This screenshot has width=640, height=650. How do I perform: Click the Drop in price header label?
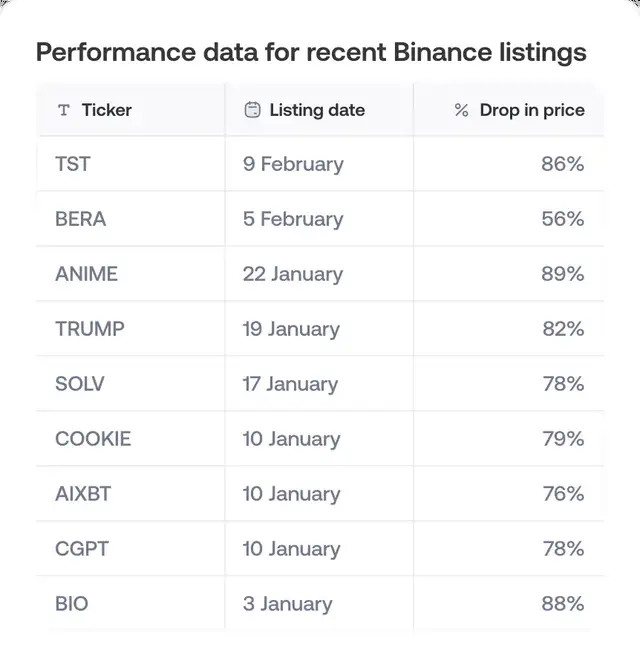[531, 110]
